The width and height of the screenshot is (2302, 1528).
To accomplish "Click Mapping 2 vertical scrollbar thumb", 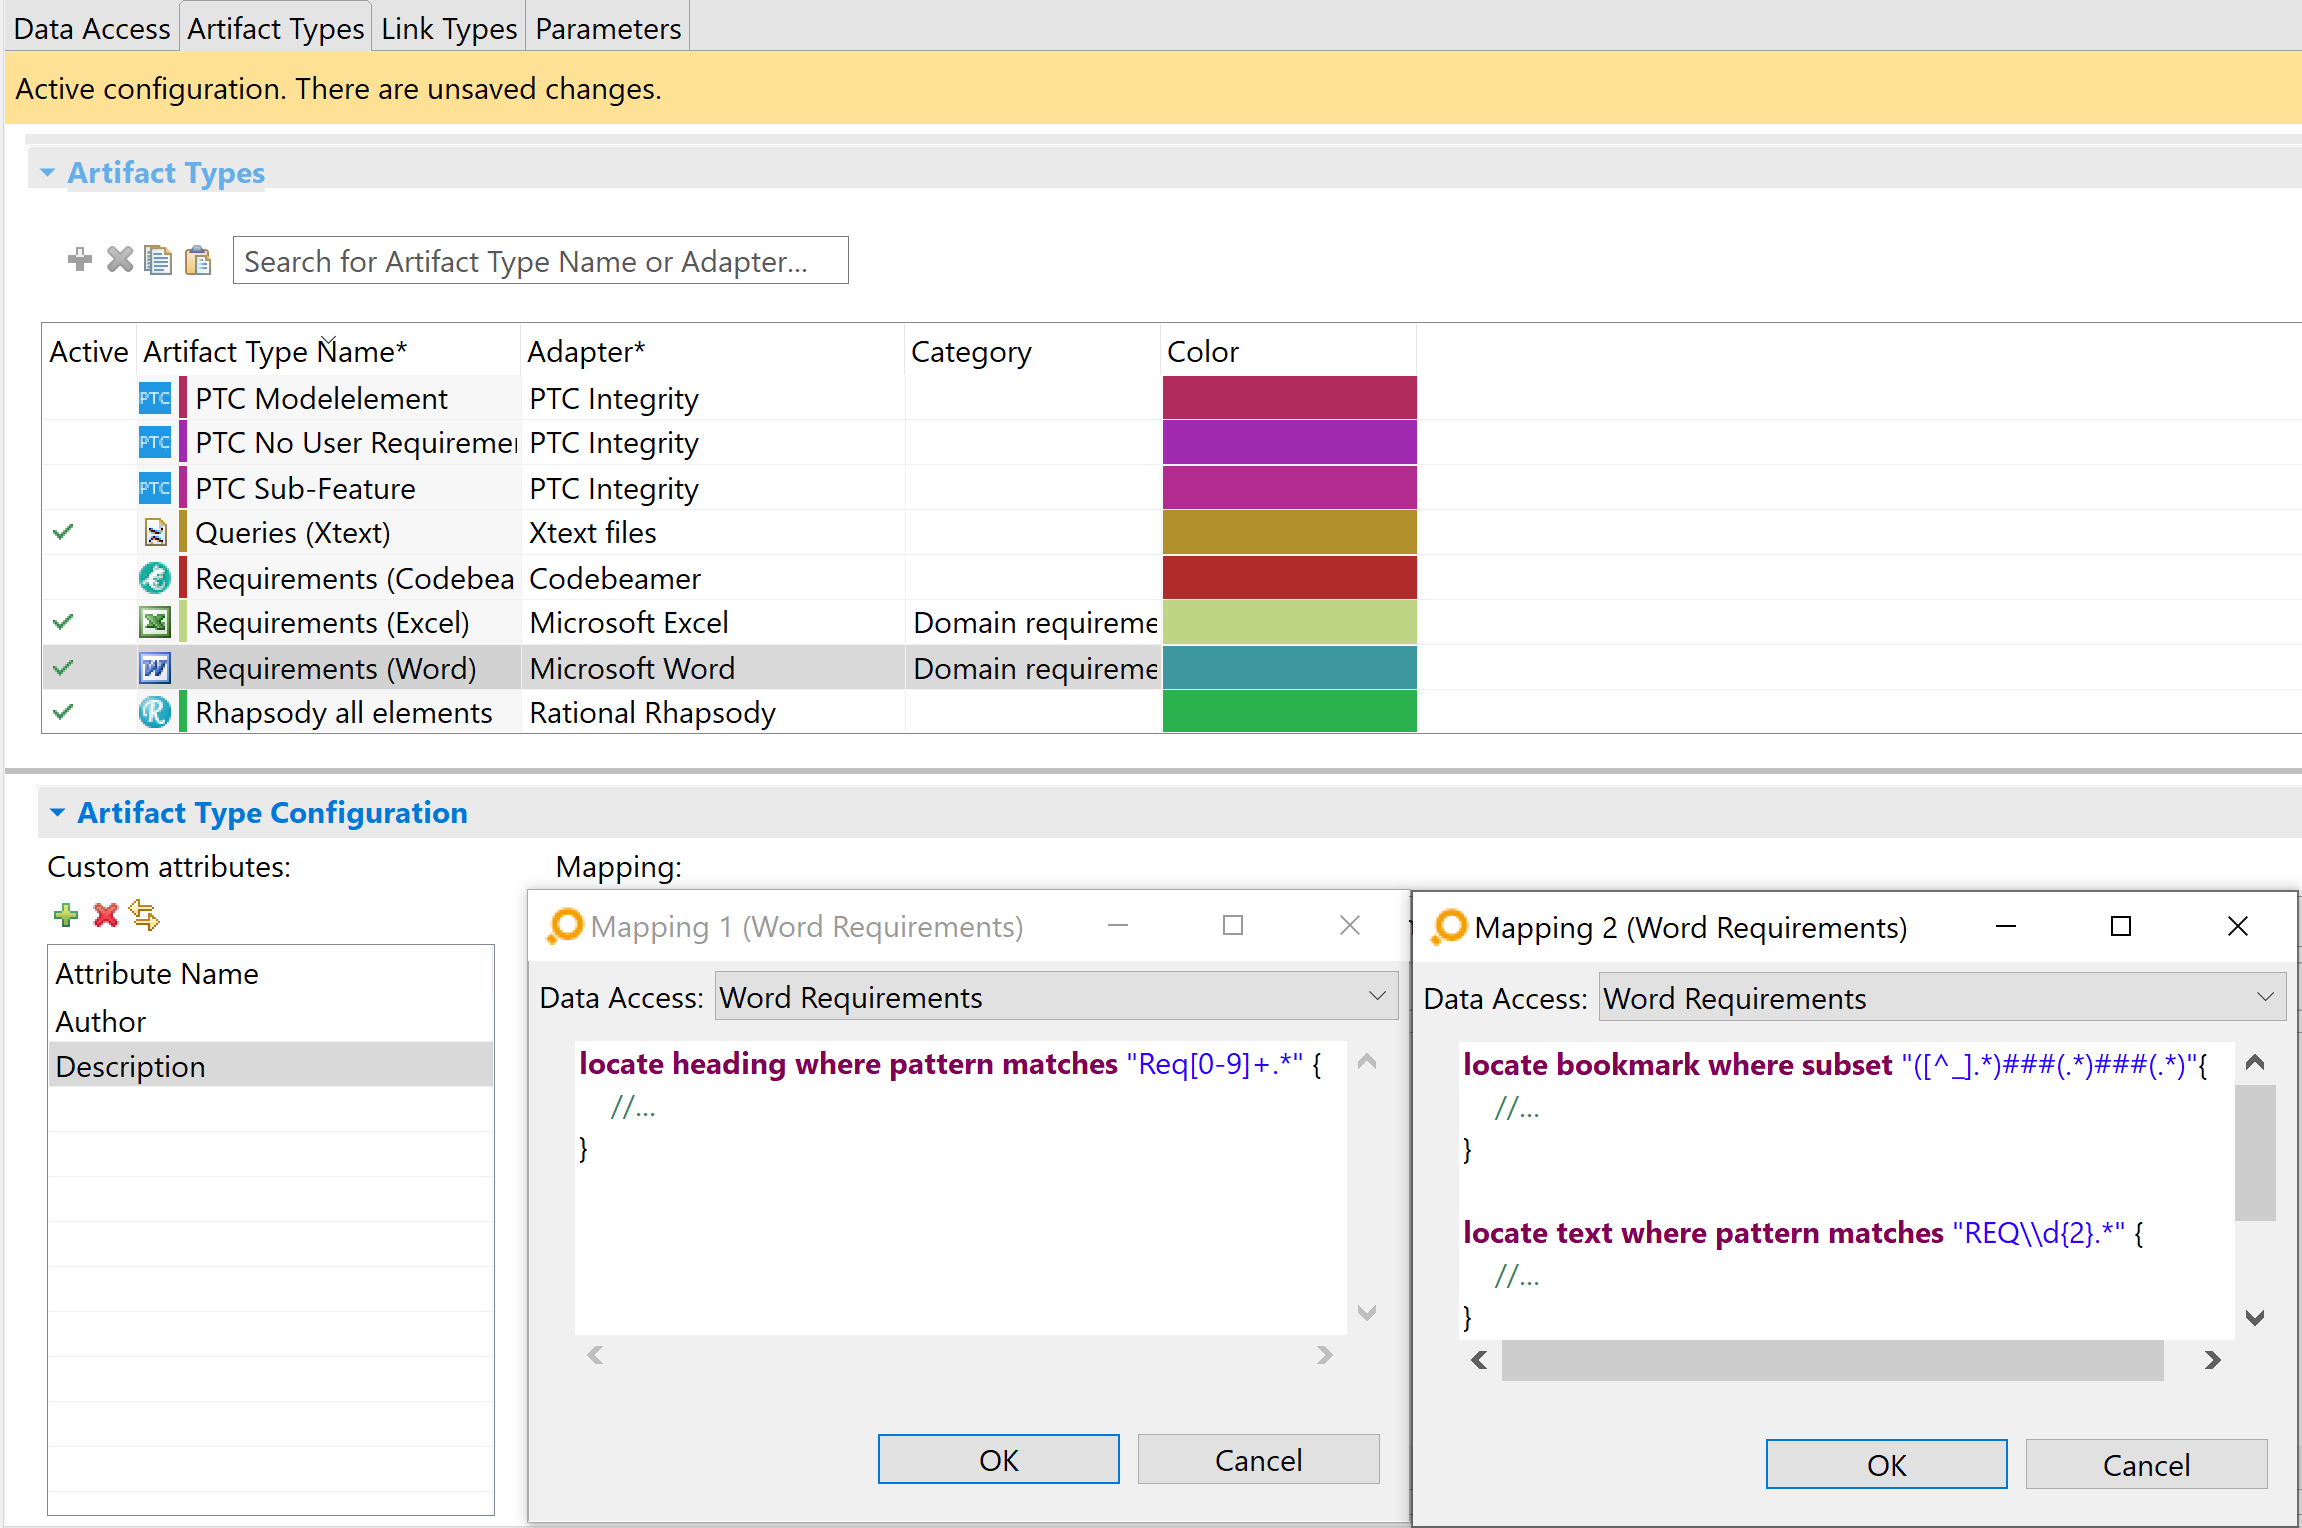I will [2255, 1152].
